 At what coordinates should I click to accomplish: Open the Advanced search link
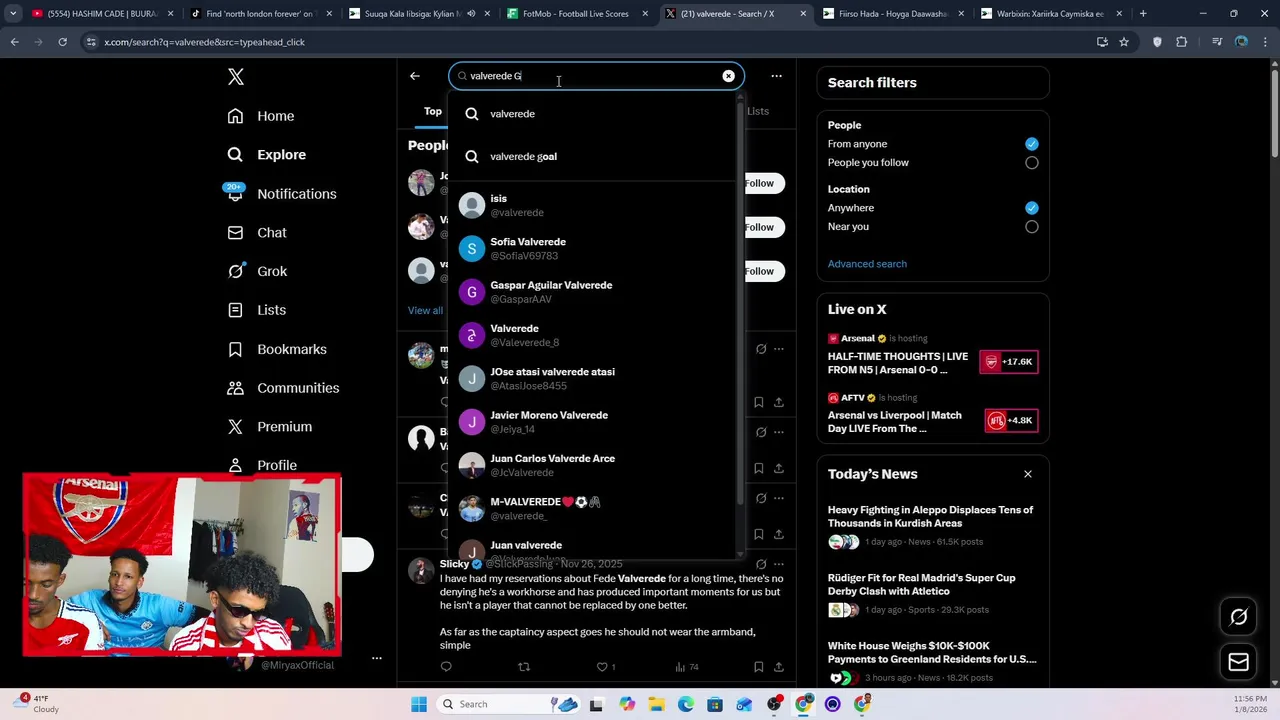tap(867, 264)
